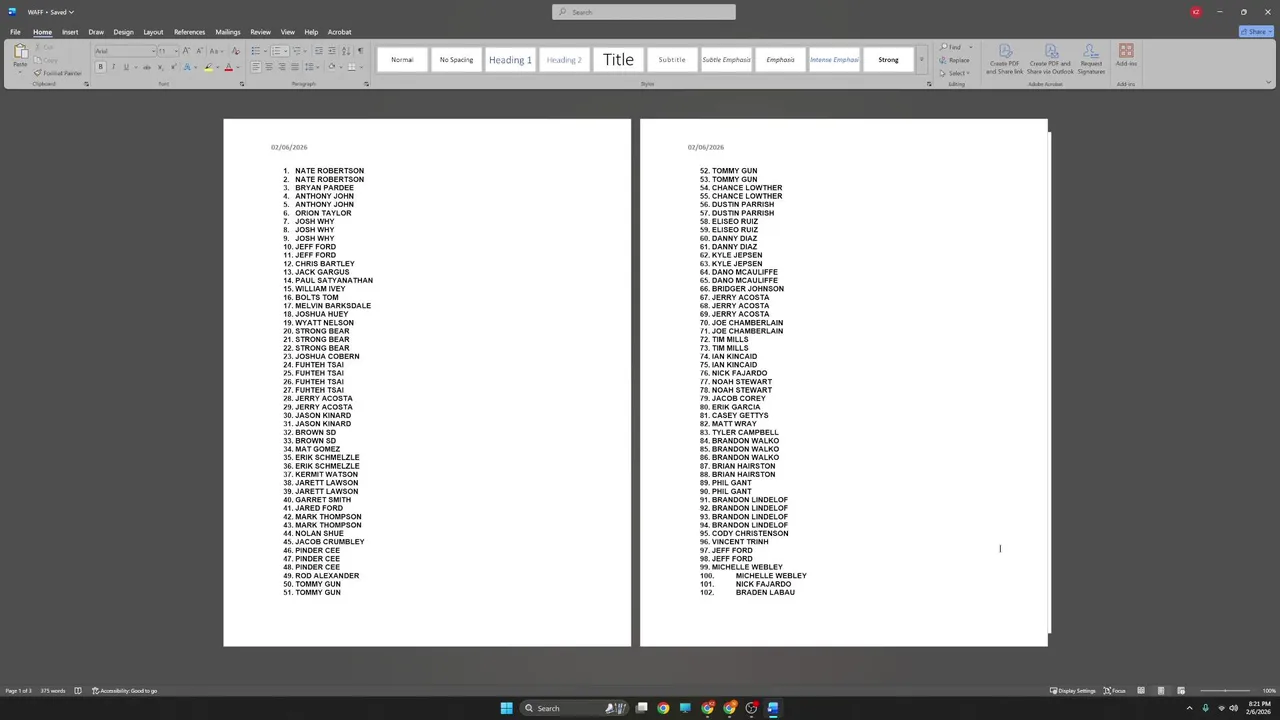Adjust the zoom slider in status bar
The height and width of the screenshot is (720, 1280).
tap(1226, 691)
